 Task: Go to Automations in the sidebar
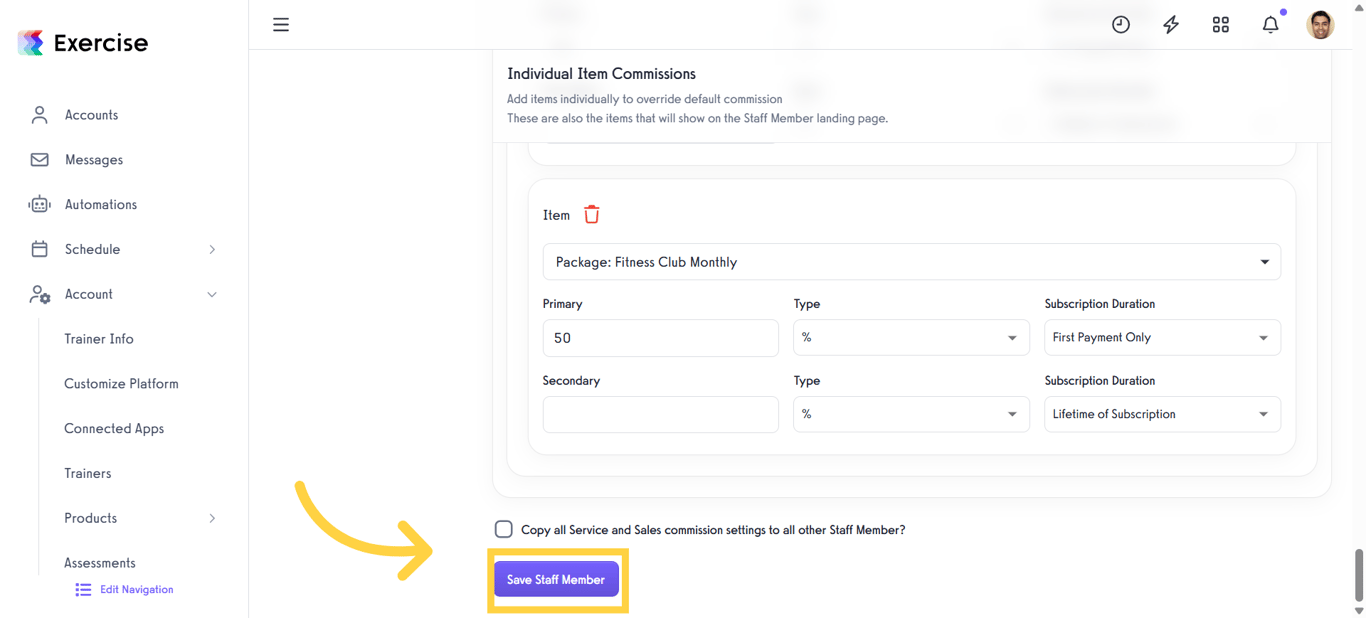[x=100, y=205]
